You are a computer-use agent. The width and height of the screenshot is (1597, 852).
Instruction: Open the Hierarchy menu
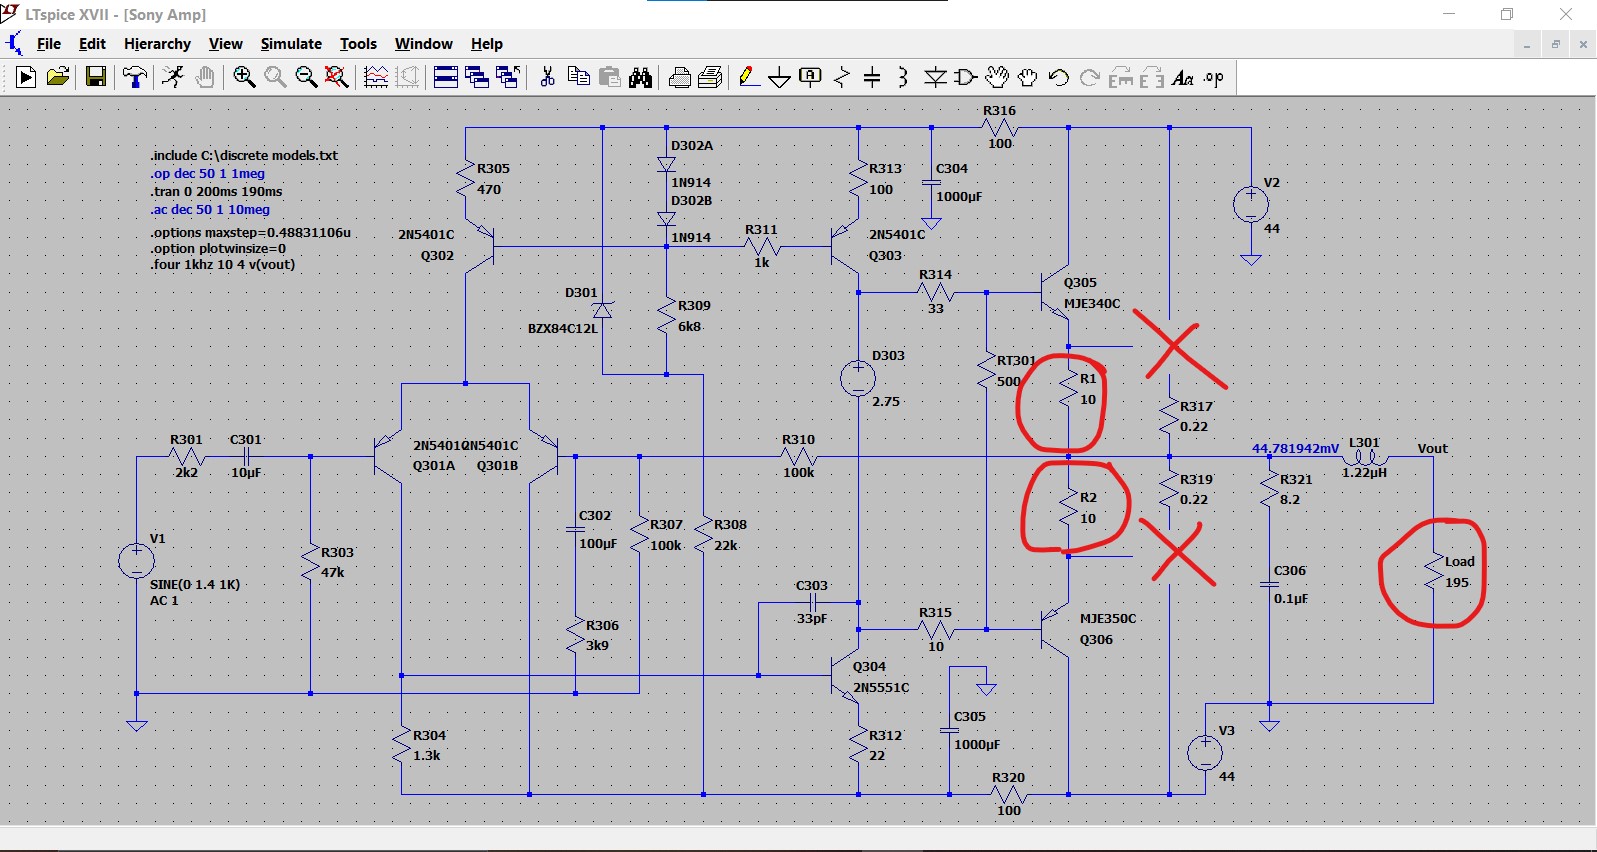coord(157,44)
